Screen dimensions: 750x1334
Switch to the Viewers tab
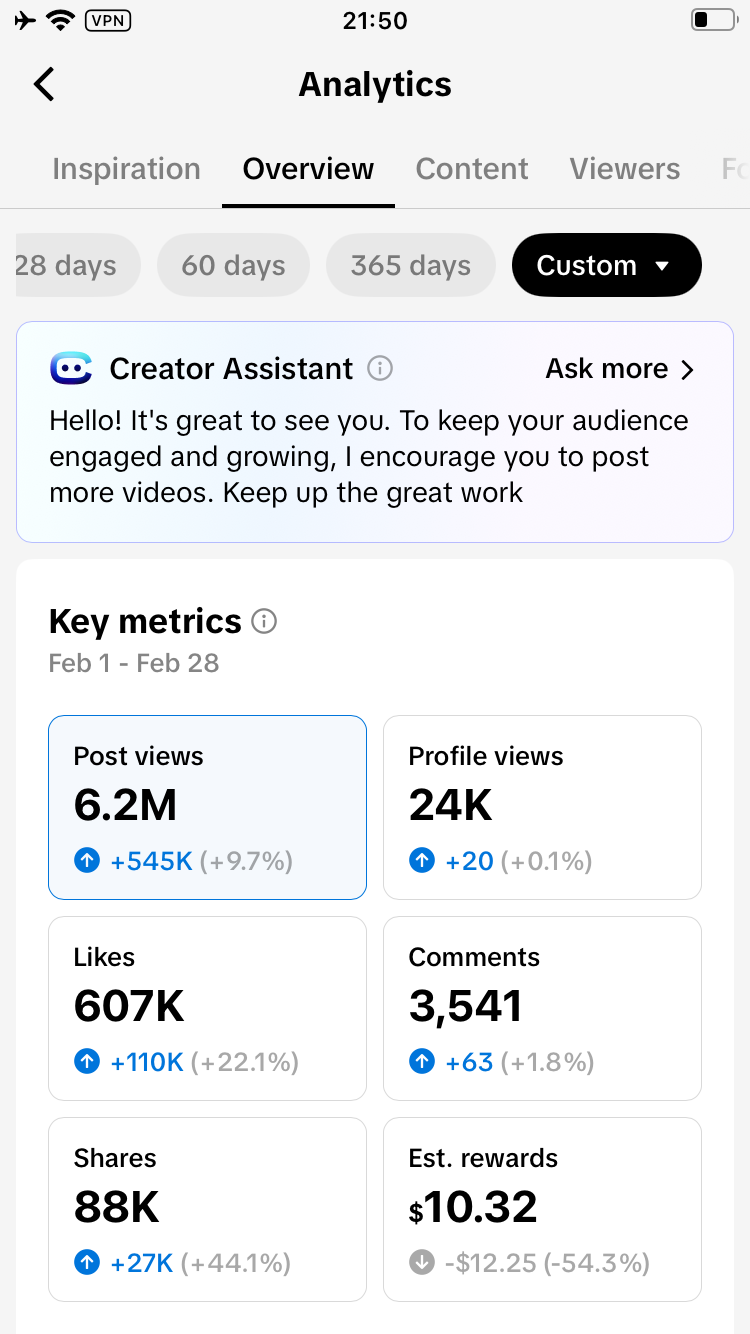[x=625, y=169]
